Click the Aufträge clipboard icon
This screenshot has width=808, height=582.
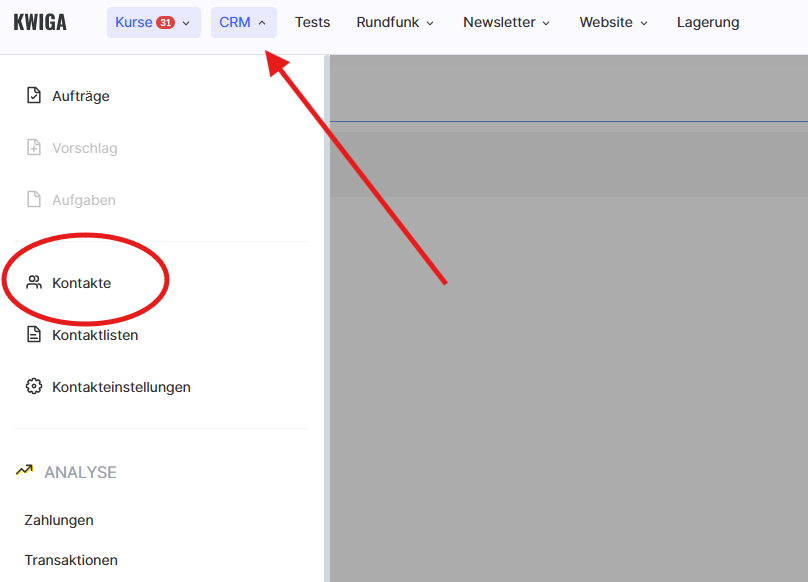[34, 96]
